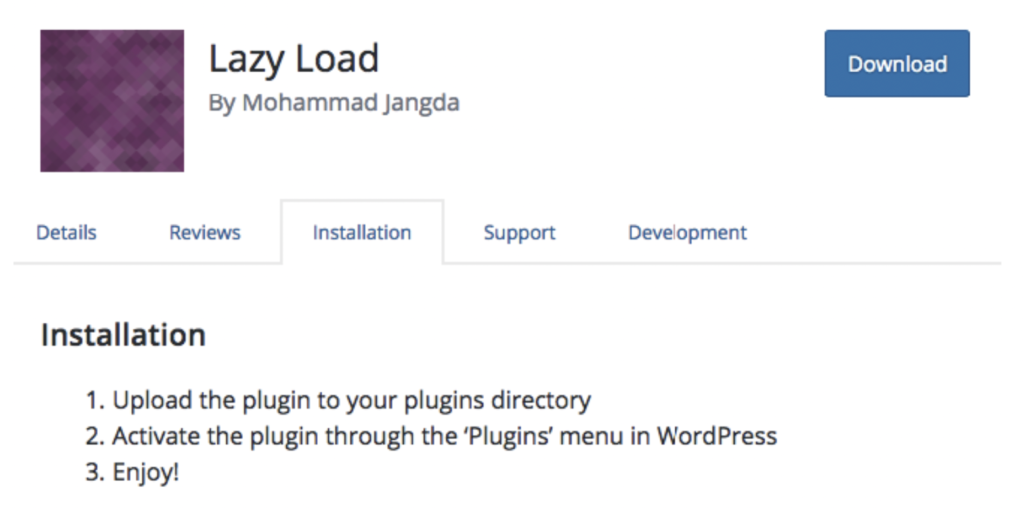This screenshot has height=517, width=1024.
Task: Click the list number 1 marker
Action: click(x=94, y=401)
